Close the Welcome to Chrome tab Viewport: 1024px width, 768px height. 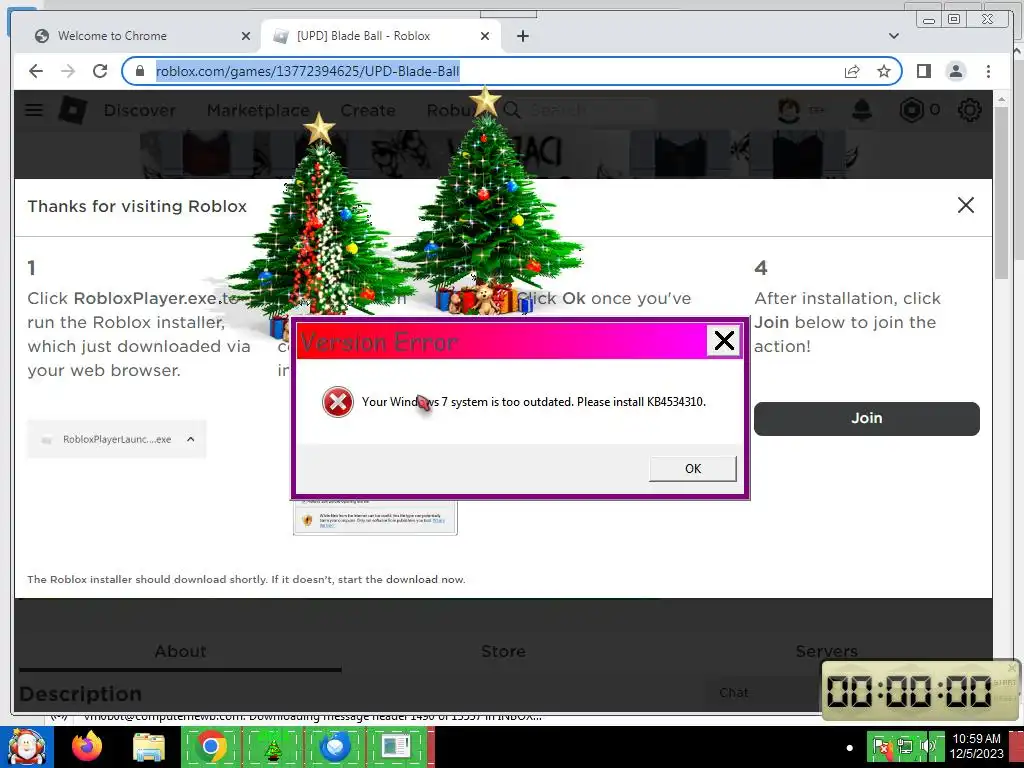(x=246, y=36)
